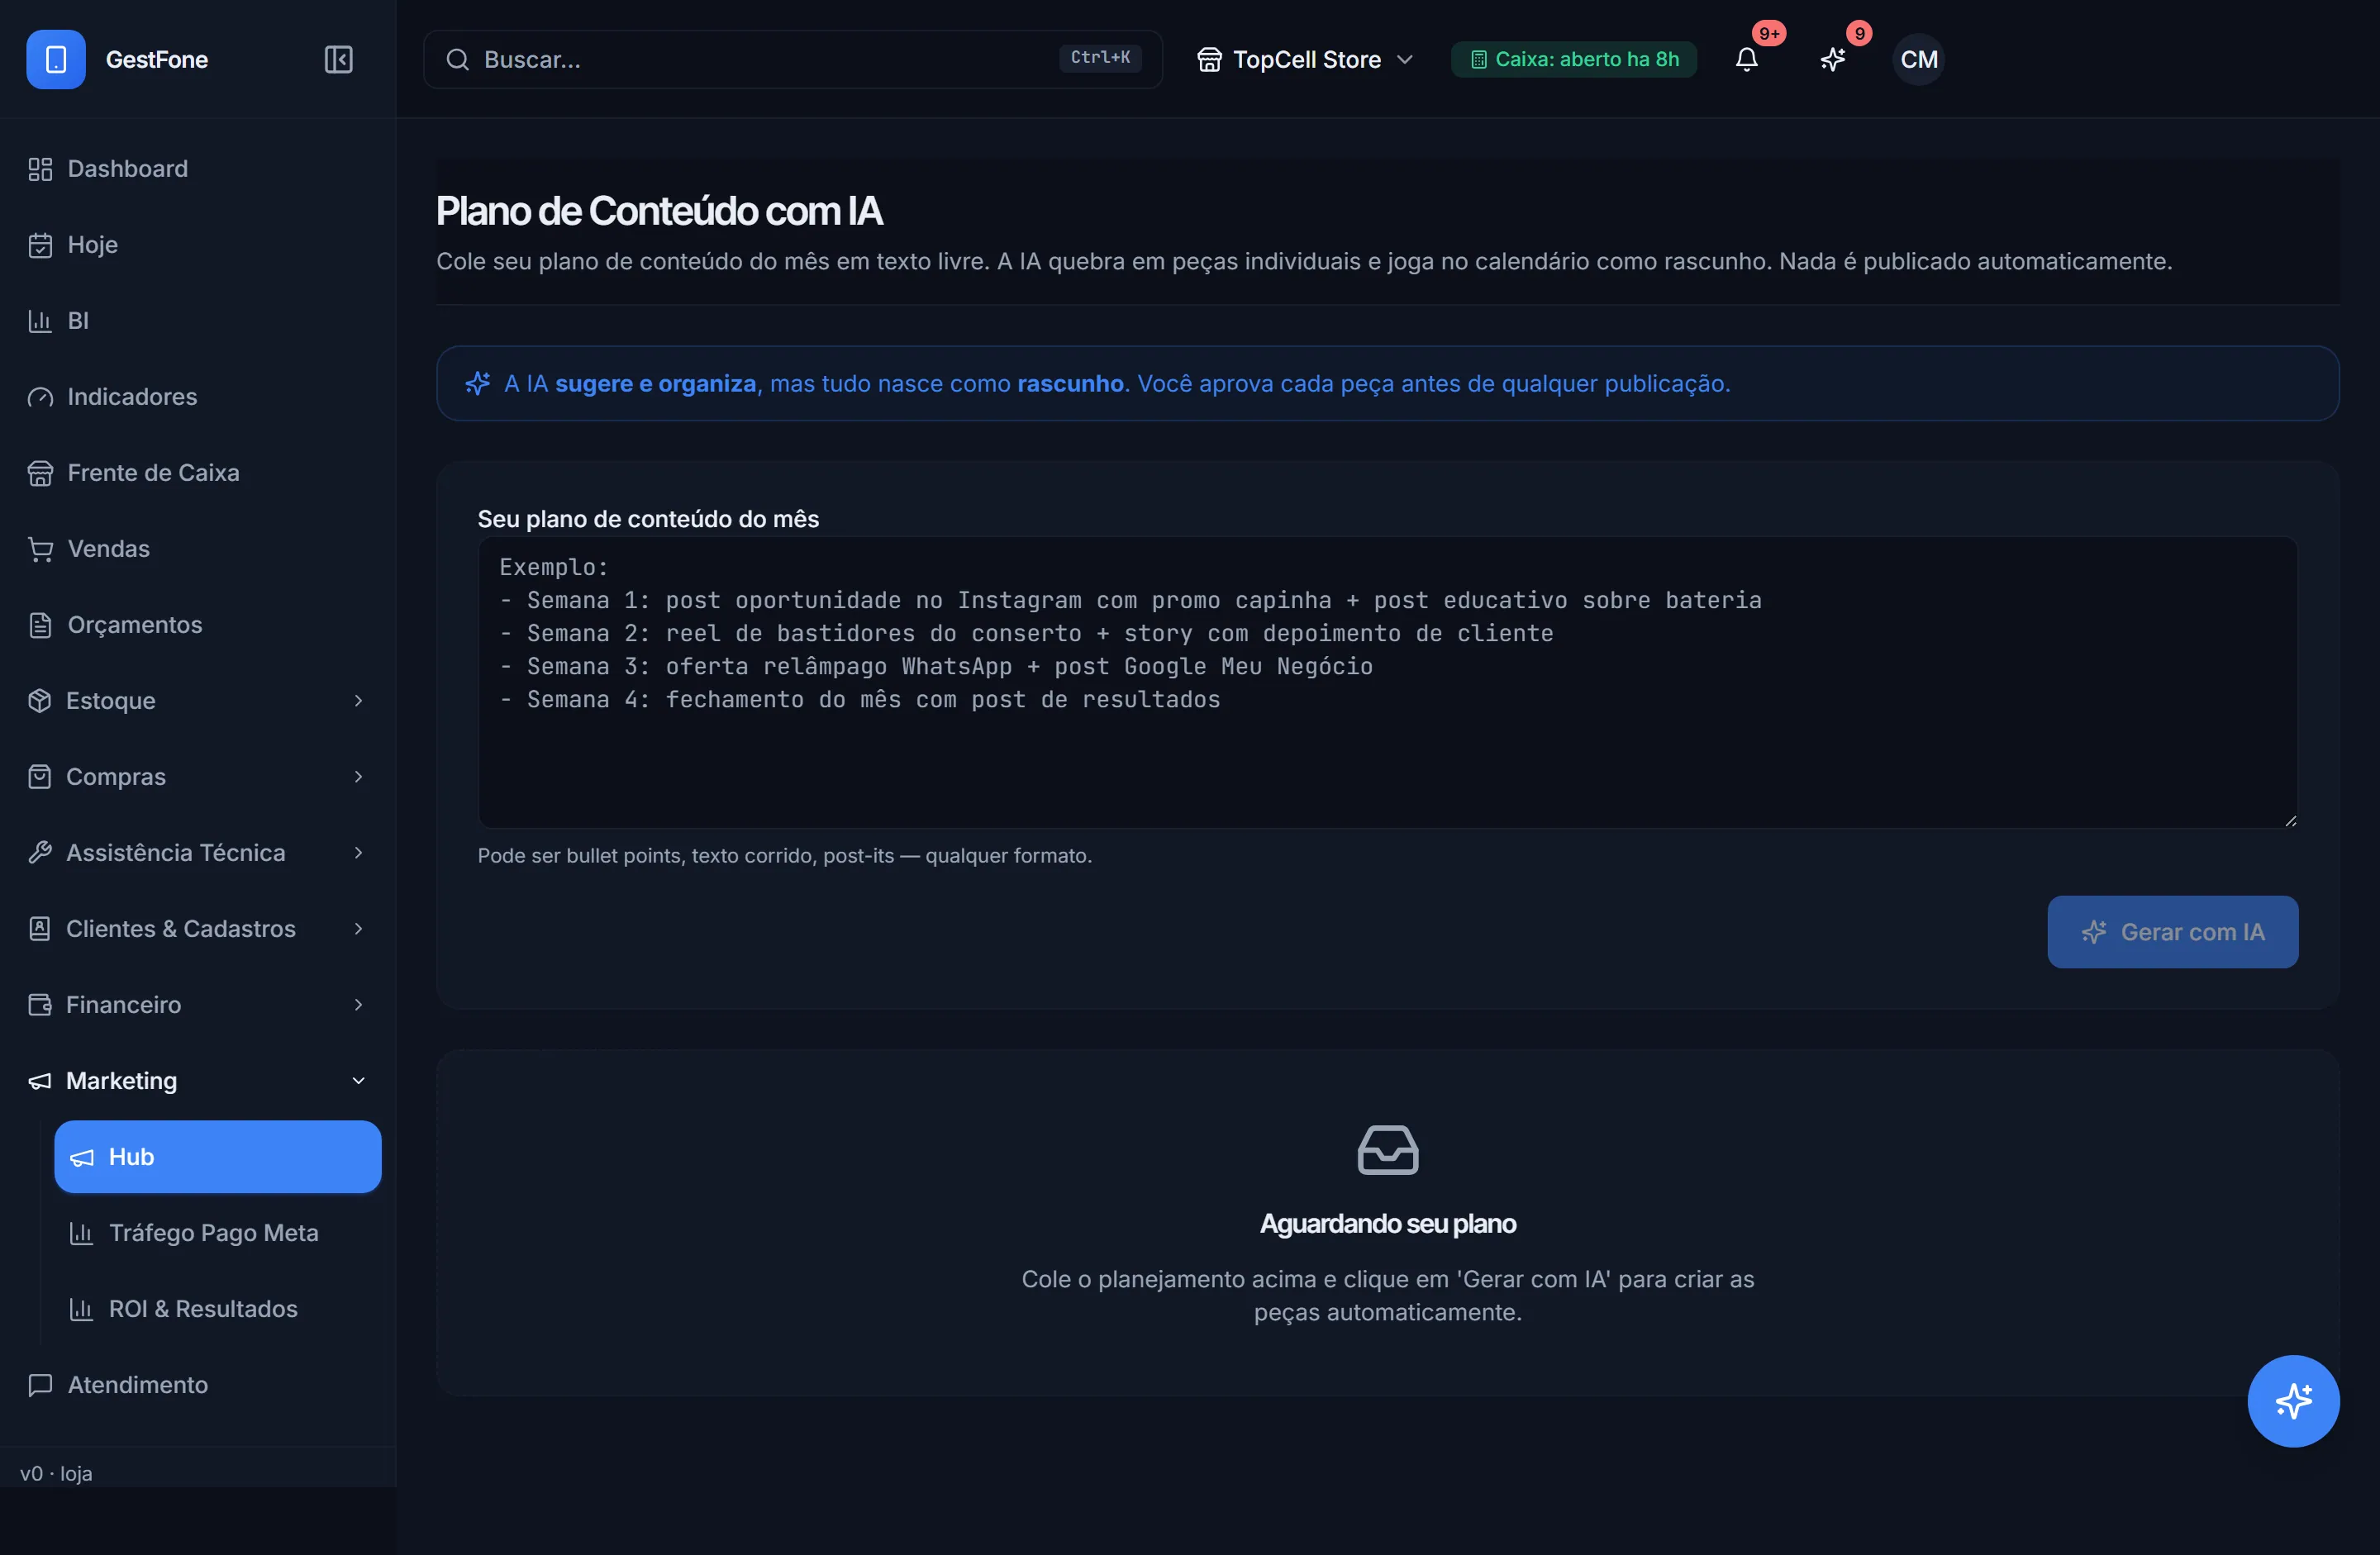Screen dimensions: 2380x1555
Task: Open AI sparkle suggestions in header
Action: tap(1832, 59)
